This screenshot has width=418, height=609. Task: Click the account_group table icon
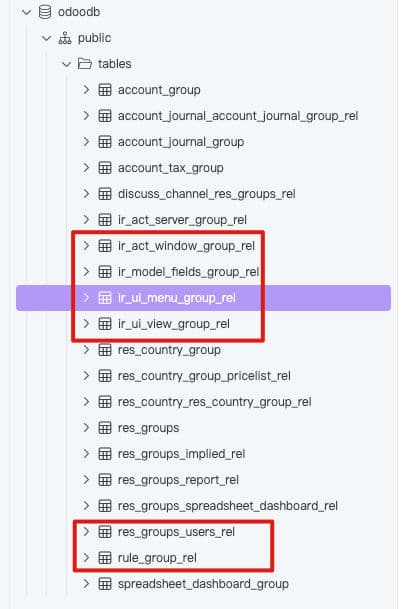[x=105, y=90]
